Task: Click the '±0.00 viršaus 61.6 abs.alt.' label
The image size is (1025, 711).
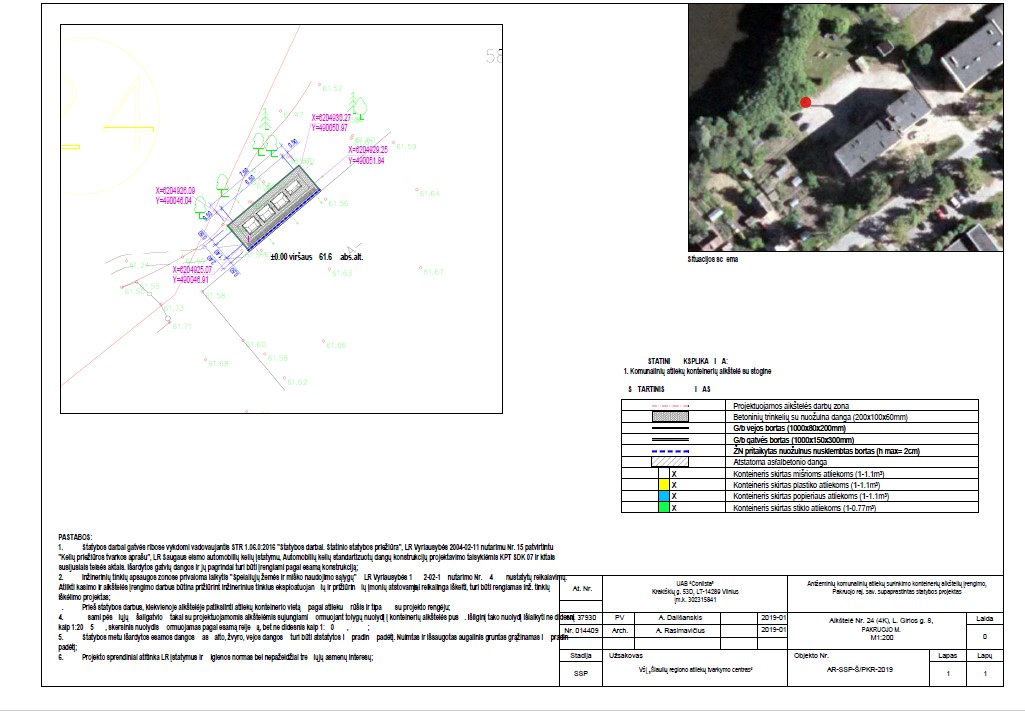Action: pos(316,257)
